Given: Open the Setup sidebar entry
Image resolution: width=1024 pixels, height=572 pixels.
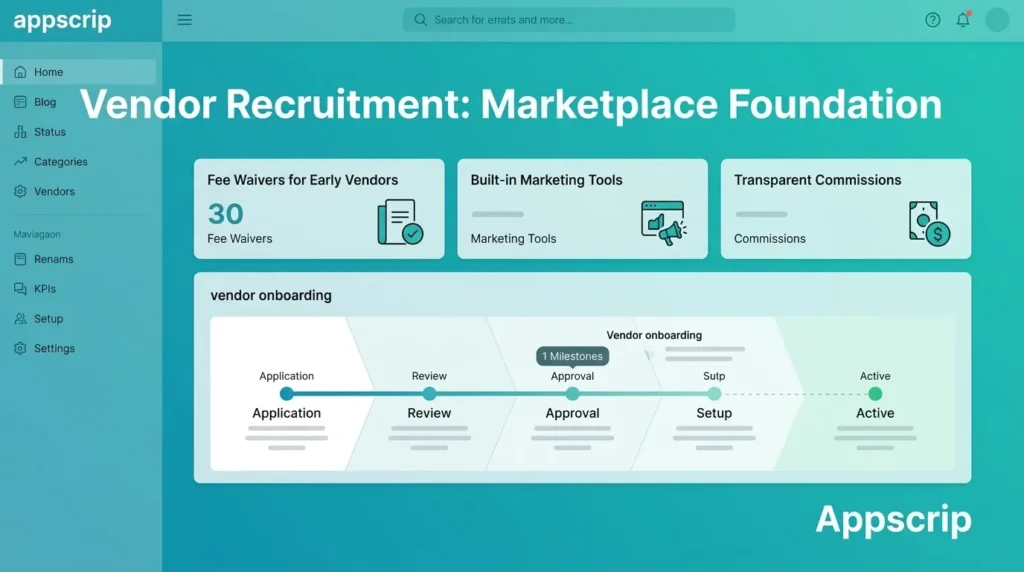Looking at the screenshot, I should (48, 319).
